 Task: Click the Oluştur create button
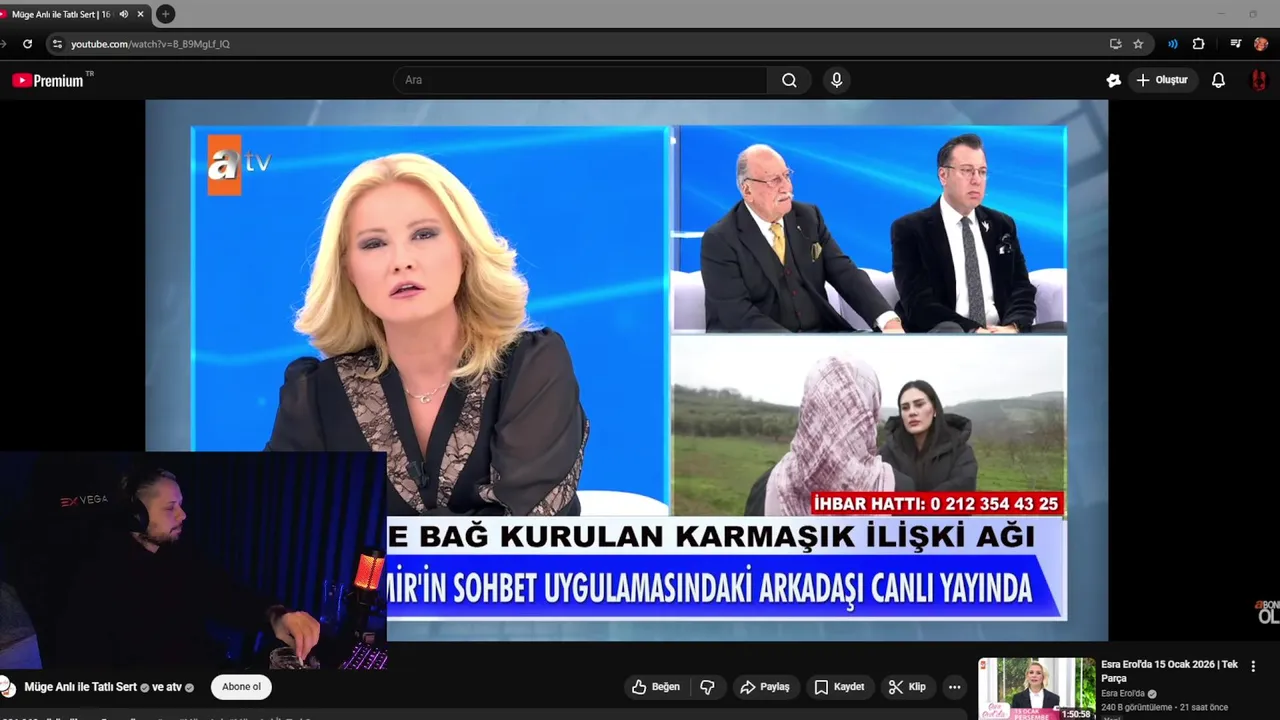tap(1163, 80)
